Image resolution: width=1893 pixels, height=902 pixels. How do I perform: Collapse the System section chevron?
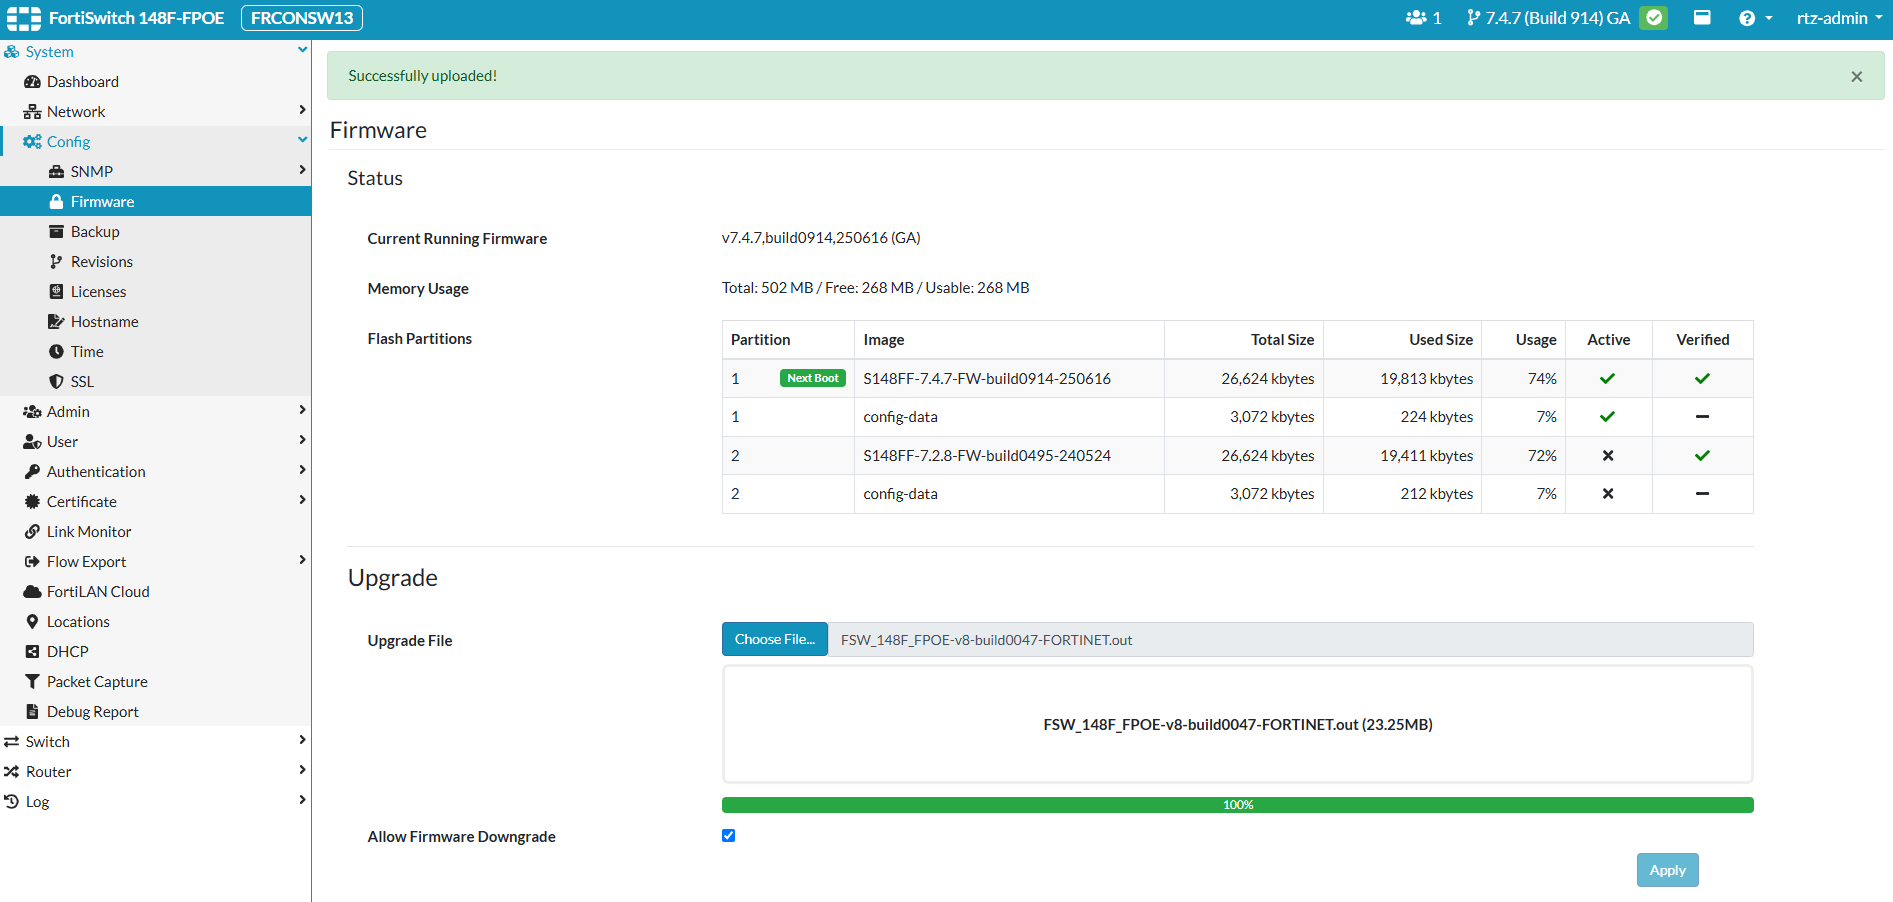click(302, 50)
